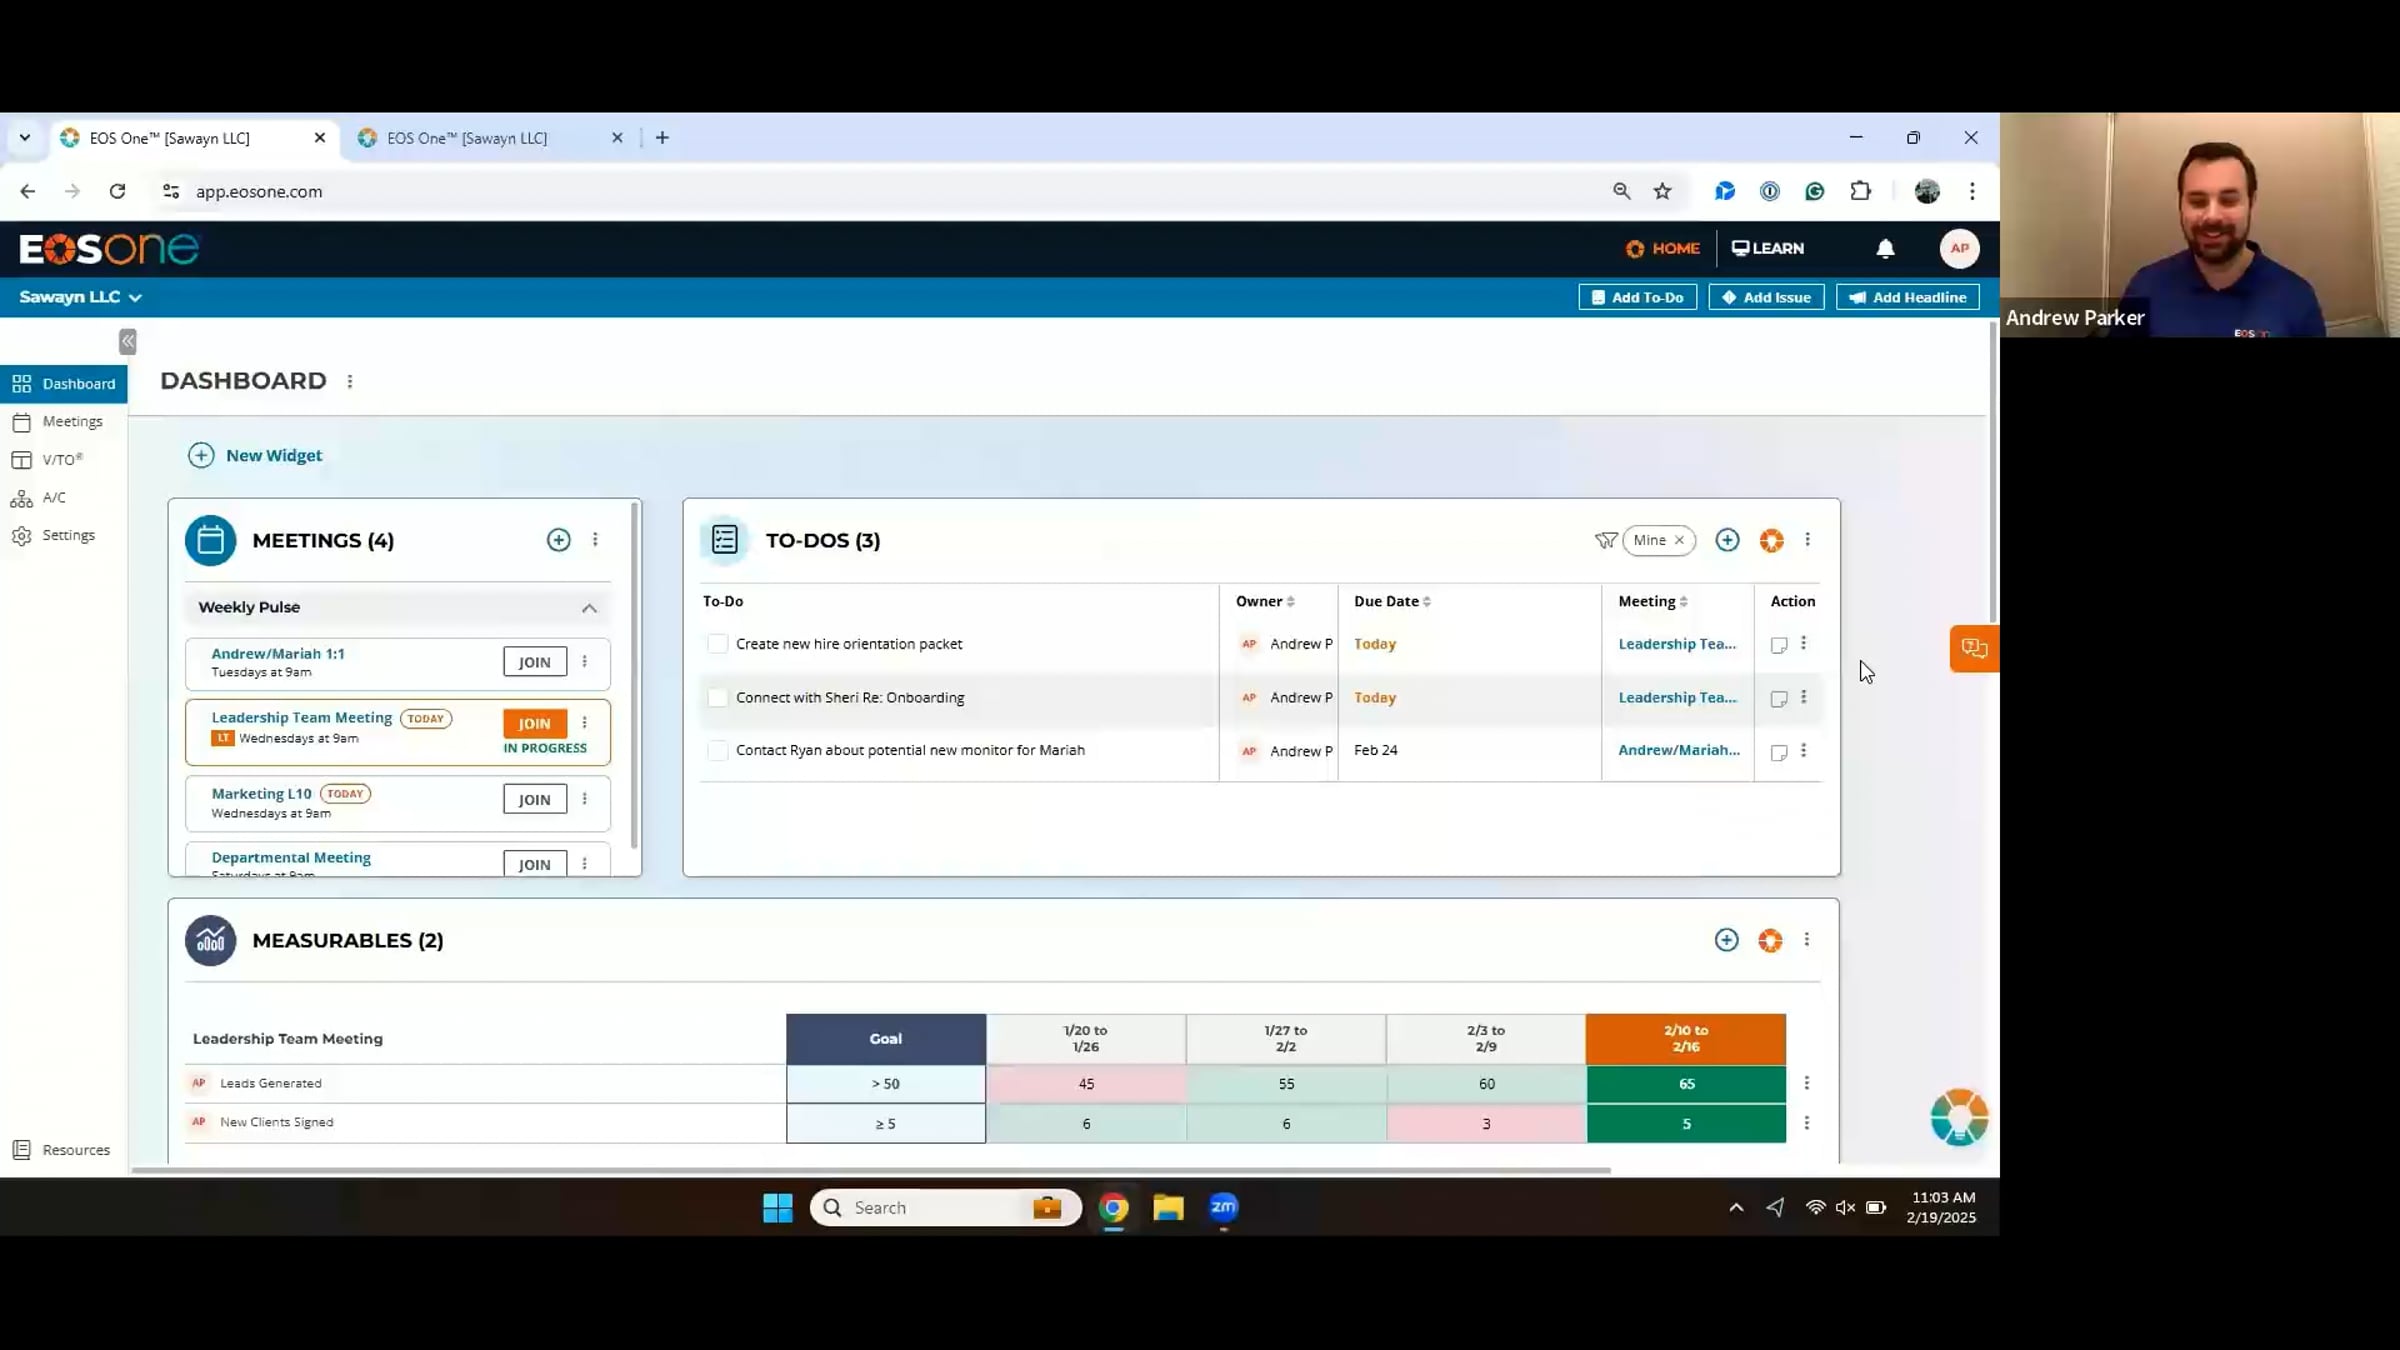Collapse the Weekly Pulse section

coord(589,608)
